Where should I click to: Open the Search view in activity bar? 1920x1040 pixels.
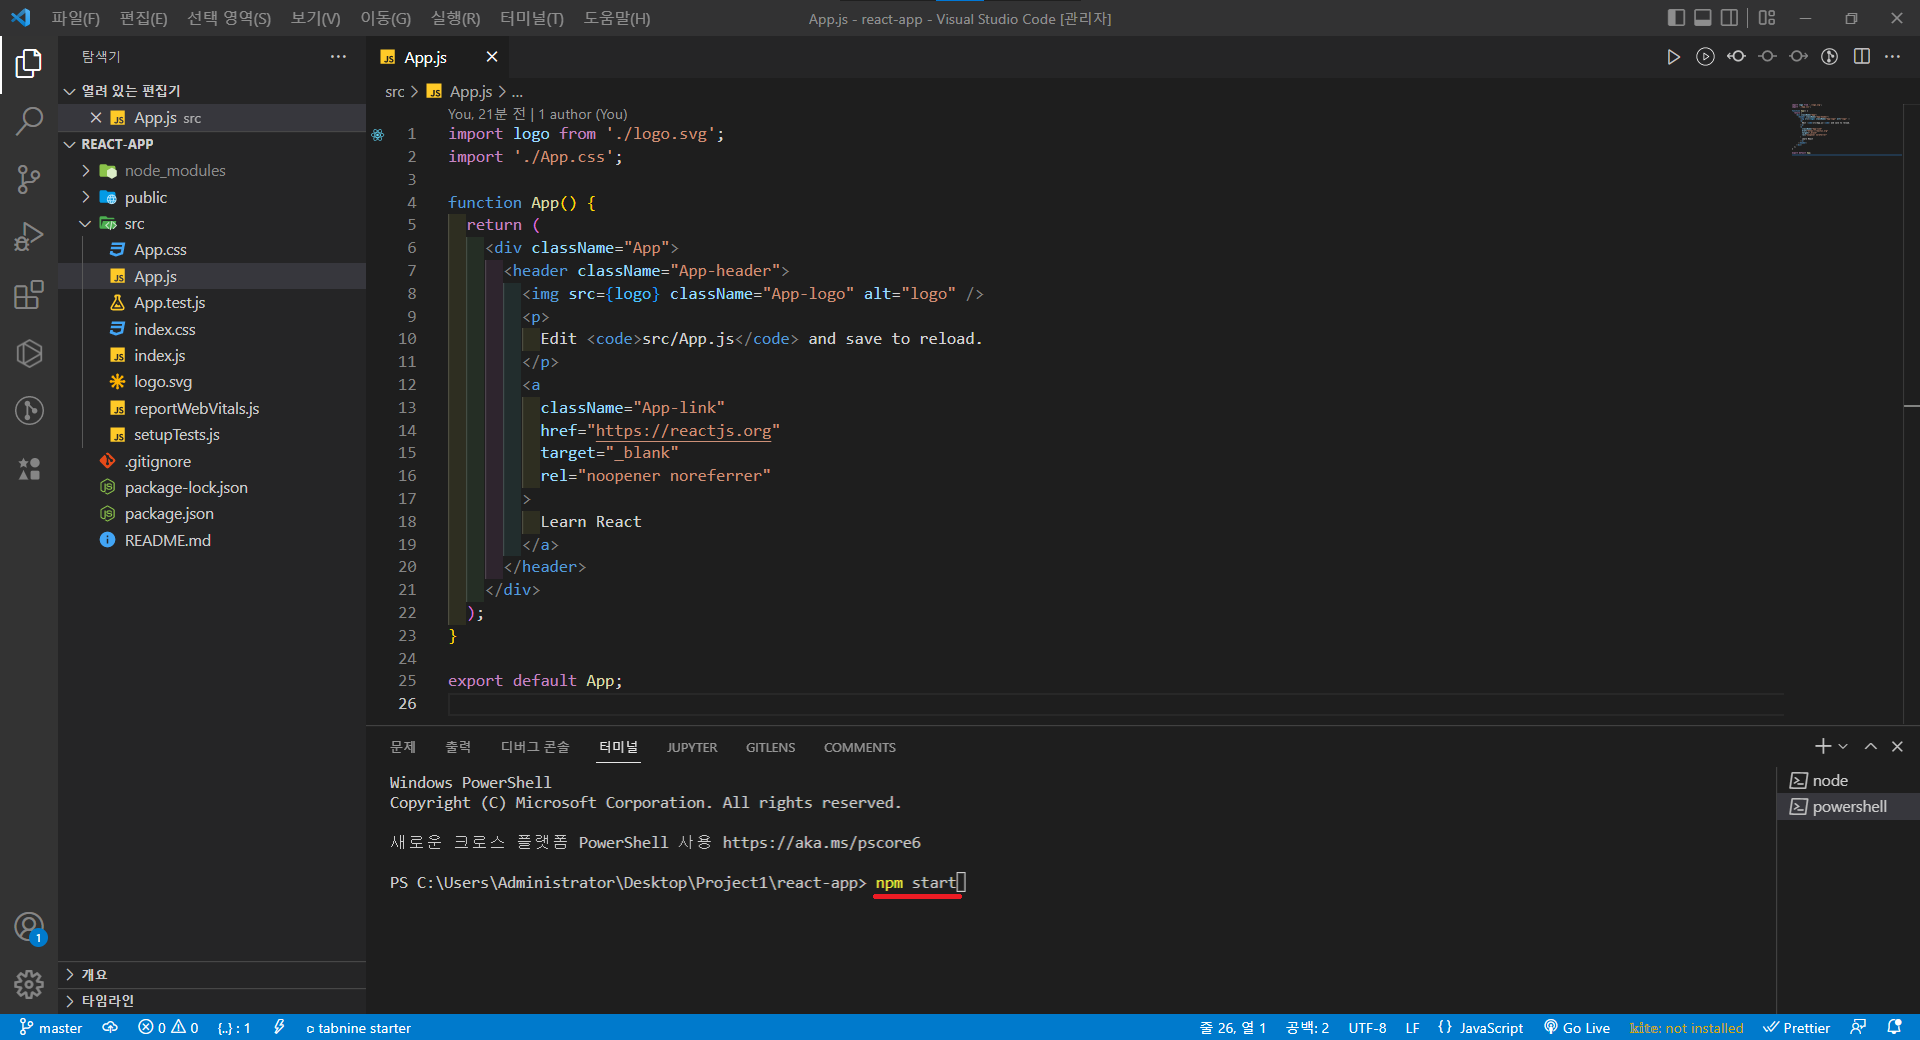tap(29, 121)
